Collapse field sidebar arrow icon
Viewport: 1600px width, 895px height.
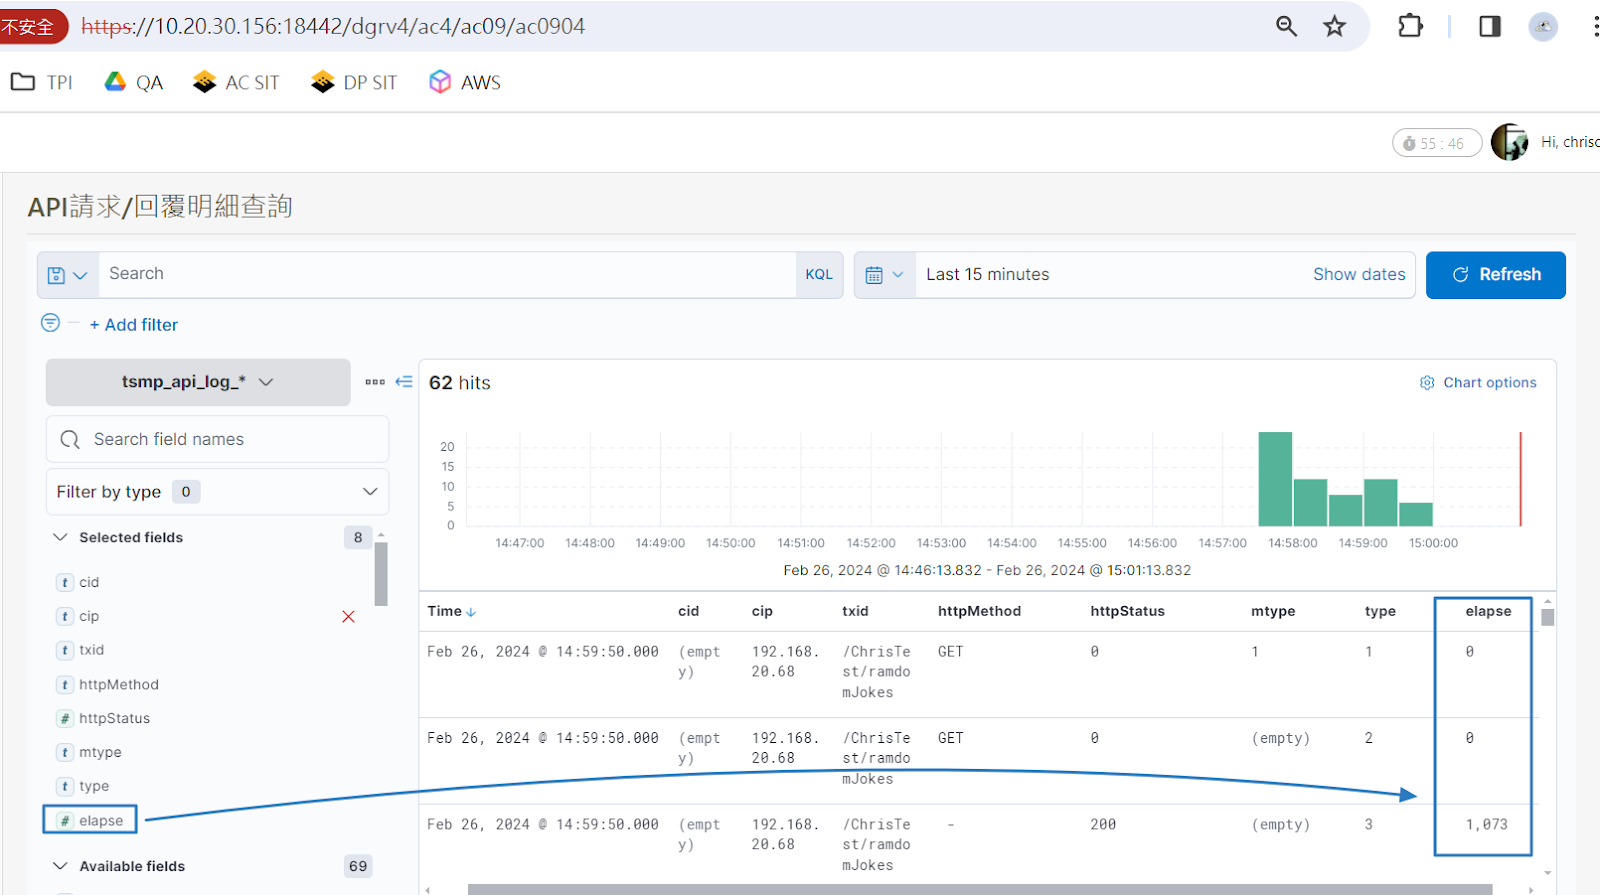coord(404,382)
